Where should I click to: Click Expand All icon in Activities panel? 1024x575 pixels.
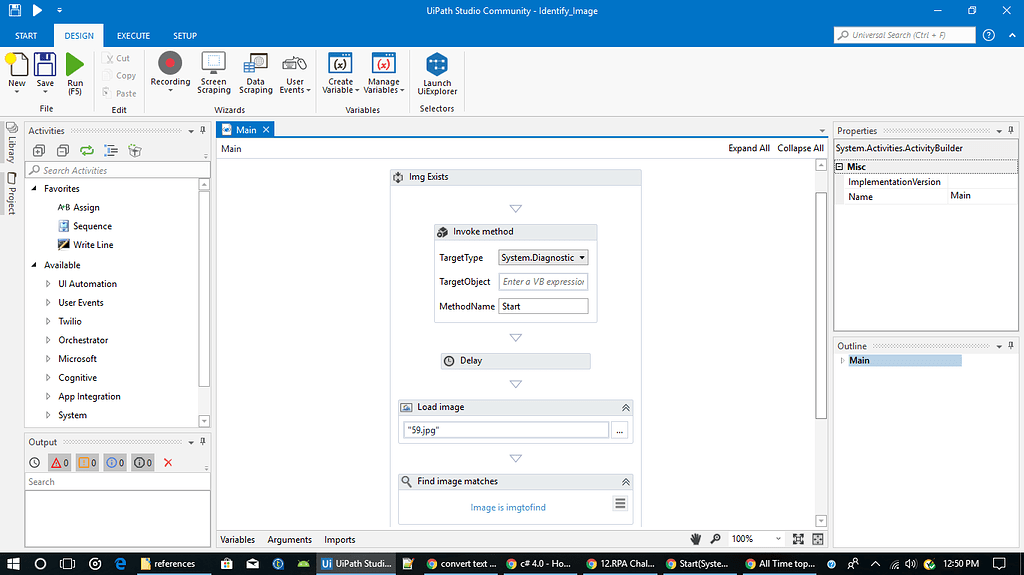39,151
